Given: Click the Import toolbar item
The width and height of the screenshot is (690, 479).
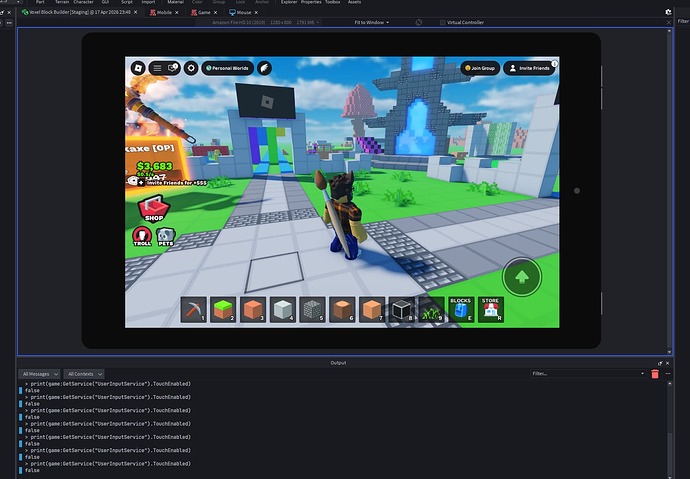Looking at the screenshot, I should click(x=148, y=2).
